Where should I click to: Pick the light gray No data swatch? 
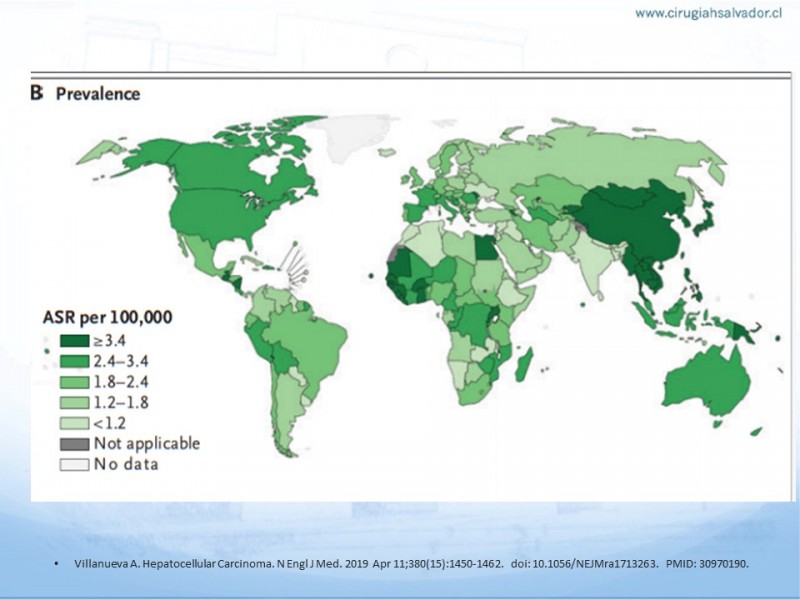[74, 464]
